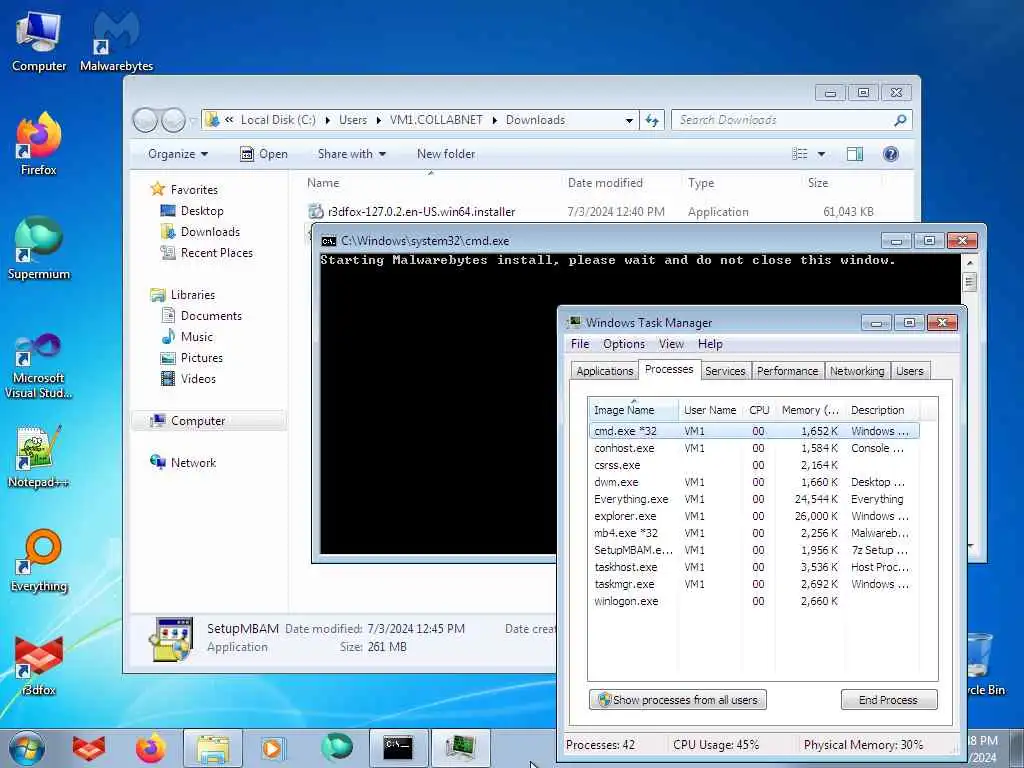
Task: Click Explorer back navigation arrow
Action: click(x=145, y=120)
